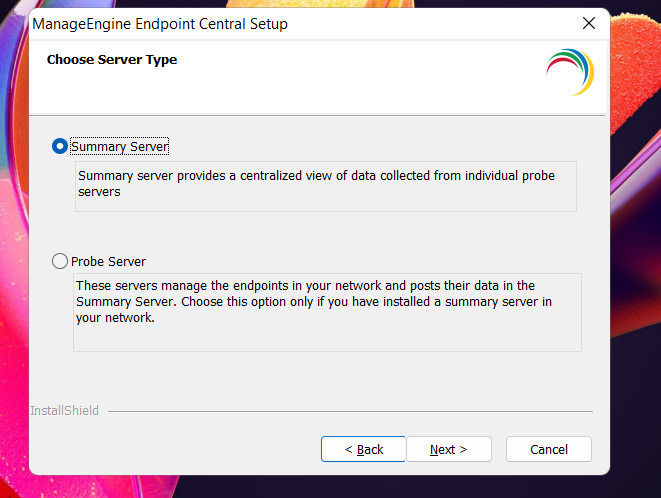This screenshot has width=661, height=498.
Task: Select the Summary Server radio button
Action: [60, 146]
